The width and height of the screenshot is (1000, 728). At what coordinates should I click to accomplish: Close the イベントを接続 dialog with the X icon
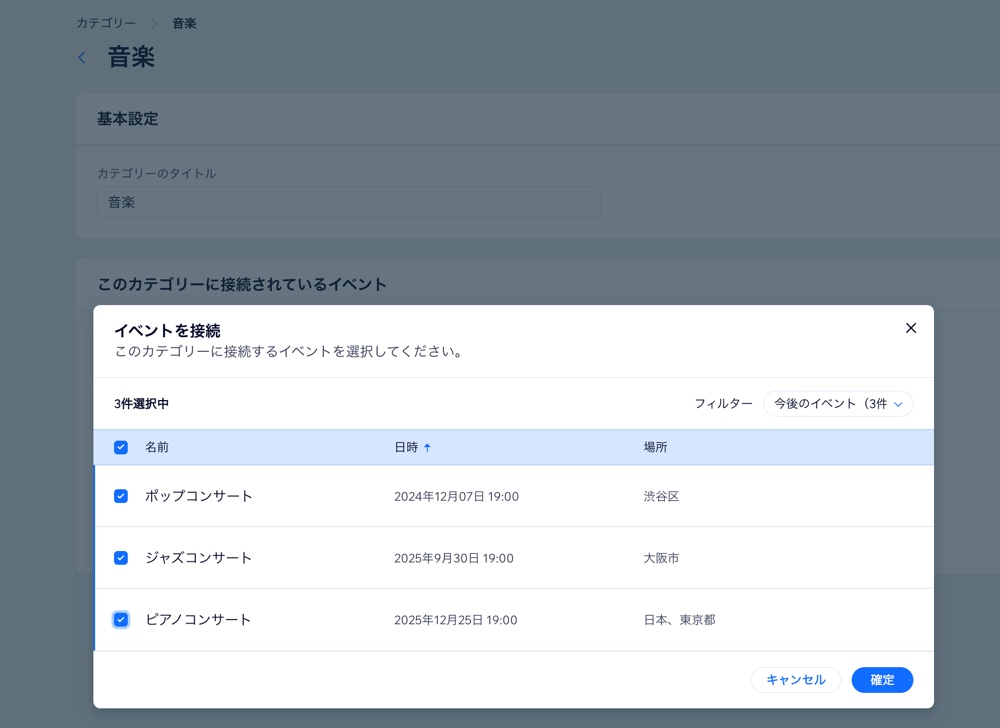911,327
